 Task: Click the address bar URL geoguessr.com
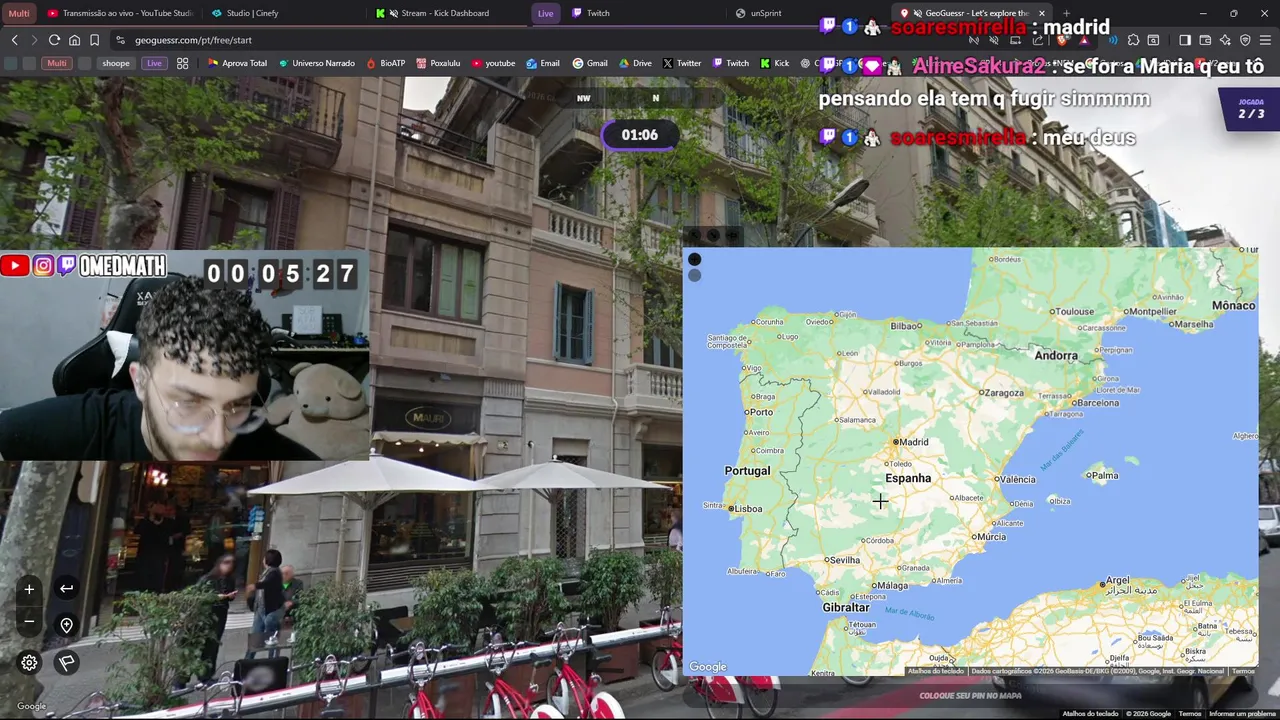point(193,40)
